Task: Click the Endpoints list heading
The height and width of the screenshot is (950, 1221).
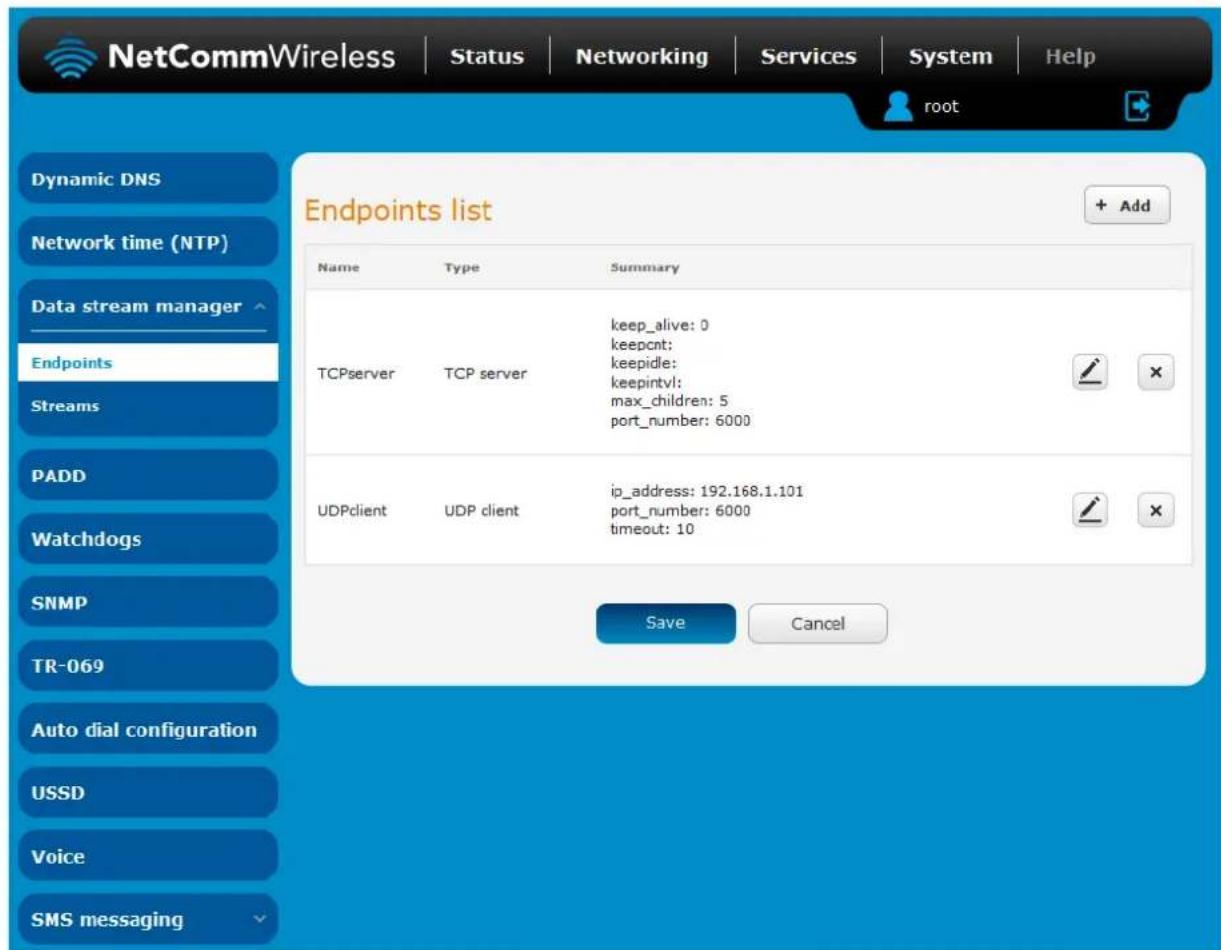Action: click(x=397, y=211)
